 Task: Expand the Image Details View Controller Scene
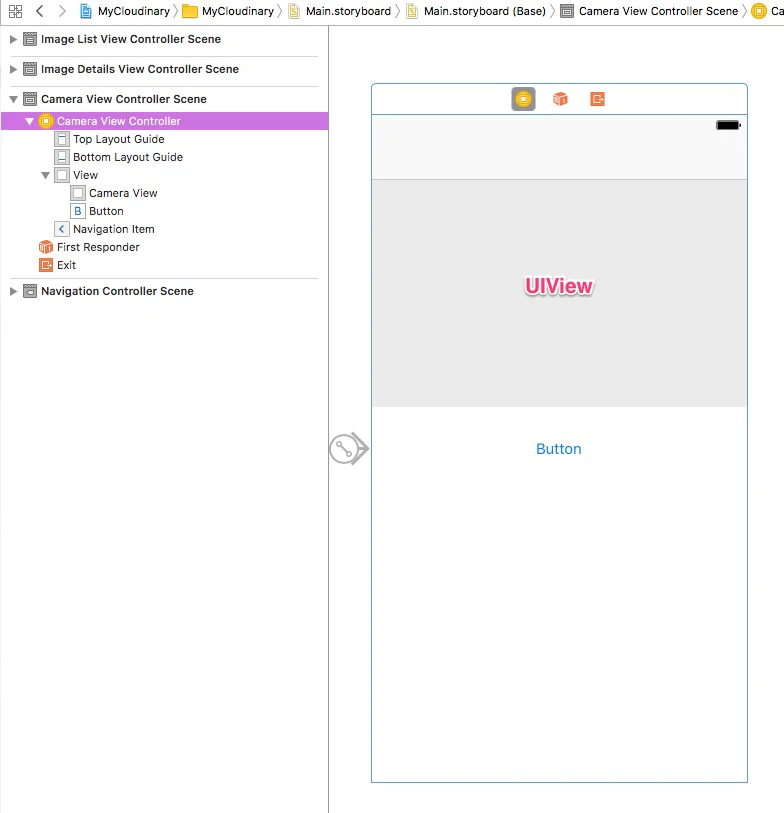tap(13, 69)
